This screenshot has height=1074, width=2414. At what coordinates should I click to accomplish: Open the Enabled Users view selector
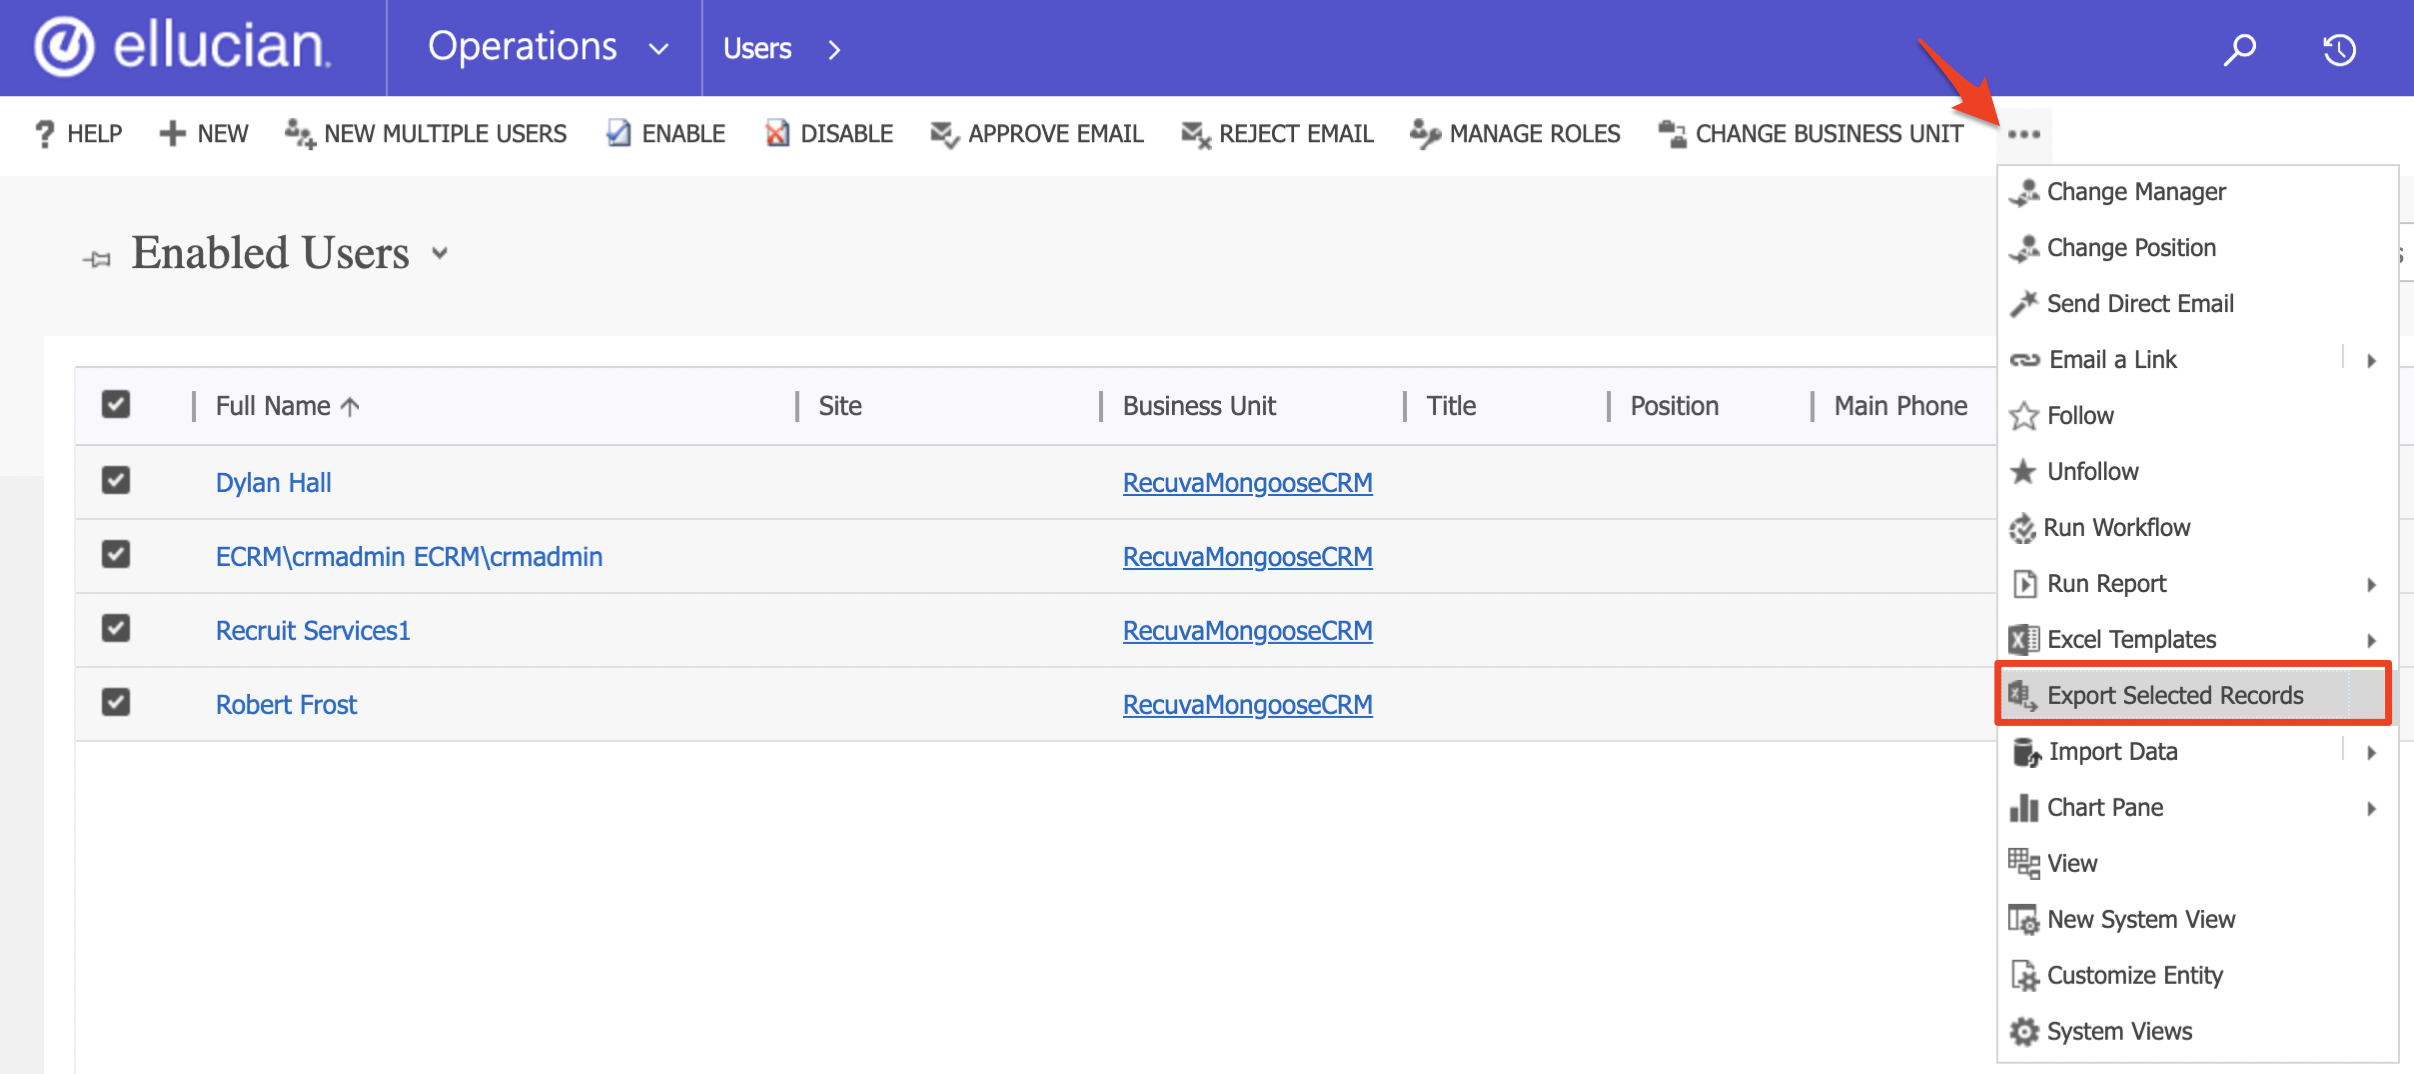coord(440,253)
